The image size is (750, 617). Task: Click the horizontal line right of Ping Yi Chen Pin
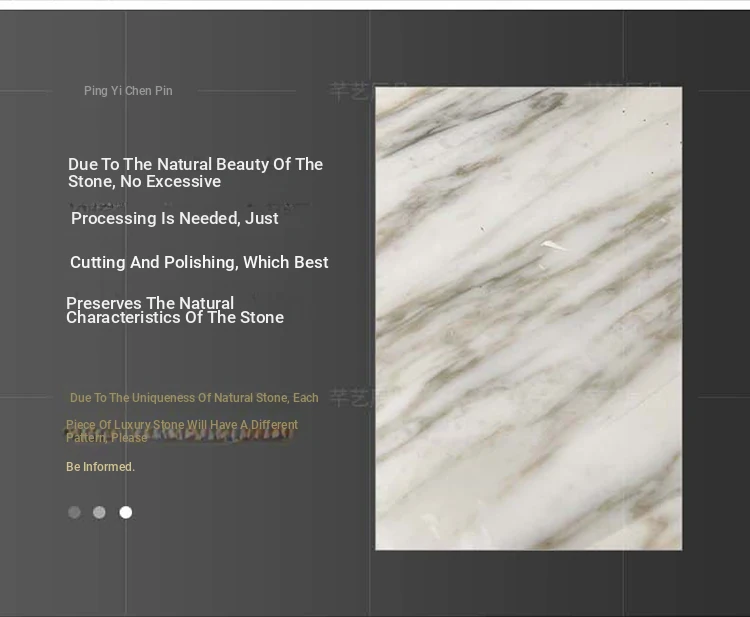click(245, 91)
